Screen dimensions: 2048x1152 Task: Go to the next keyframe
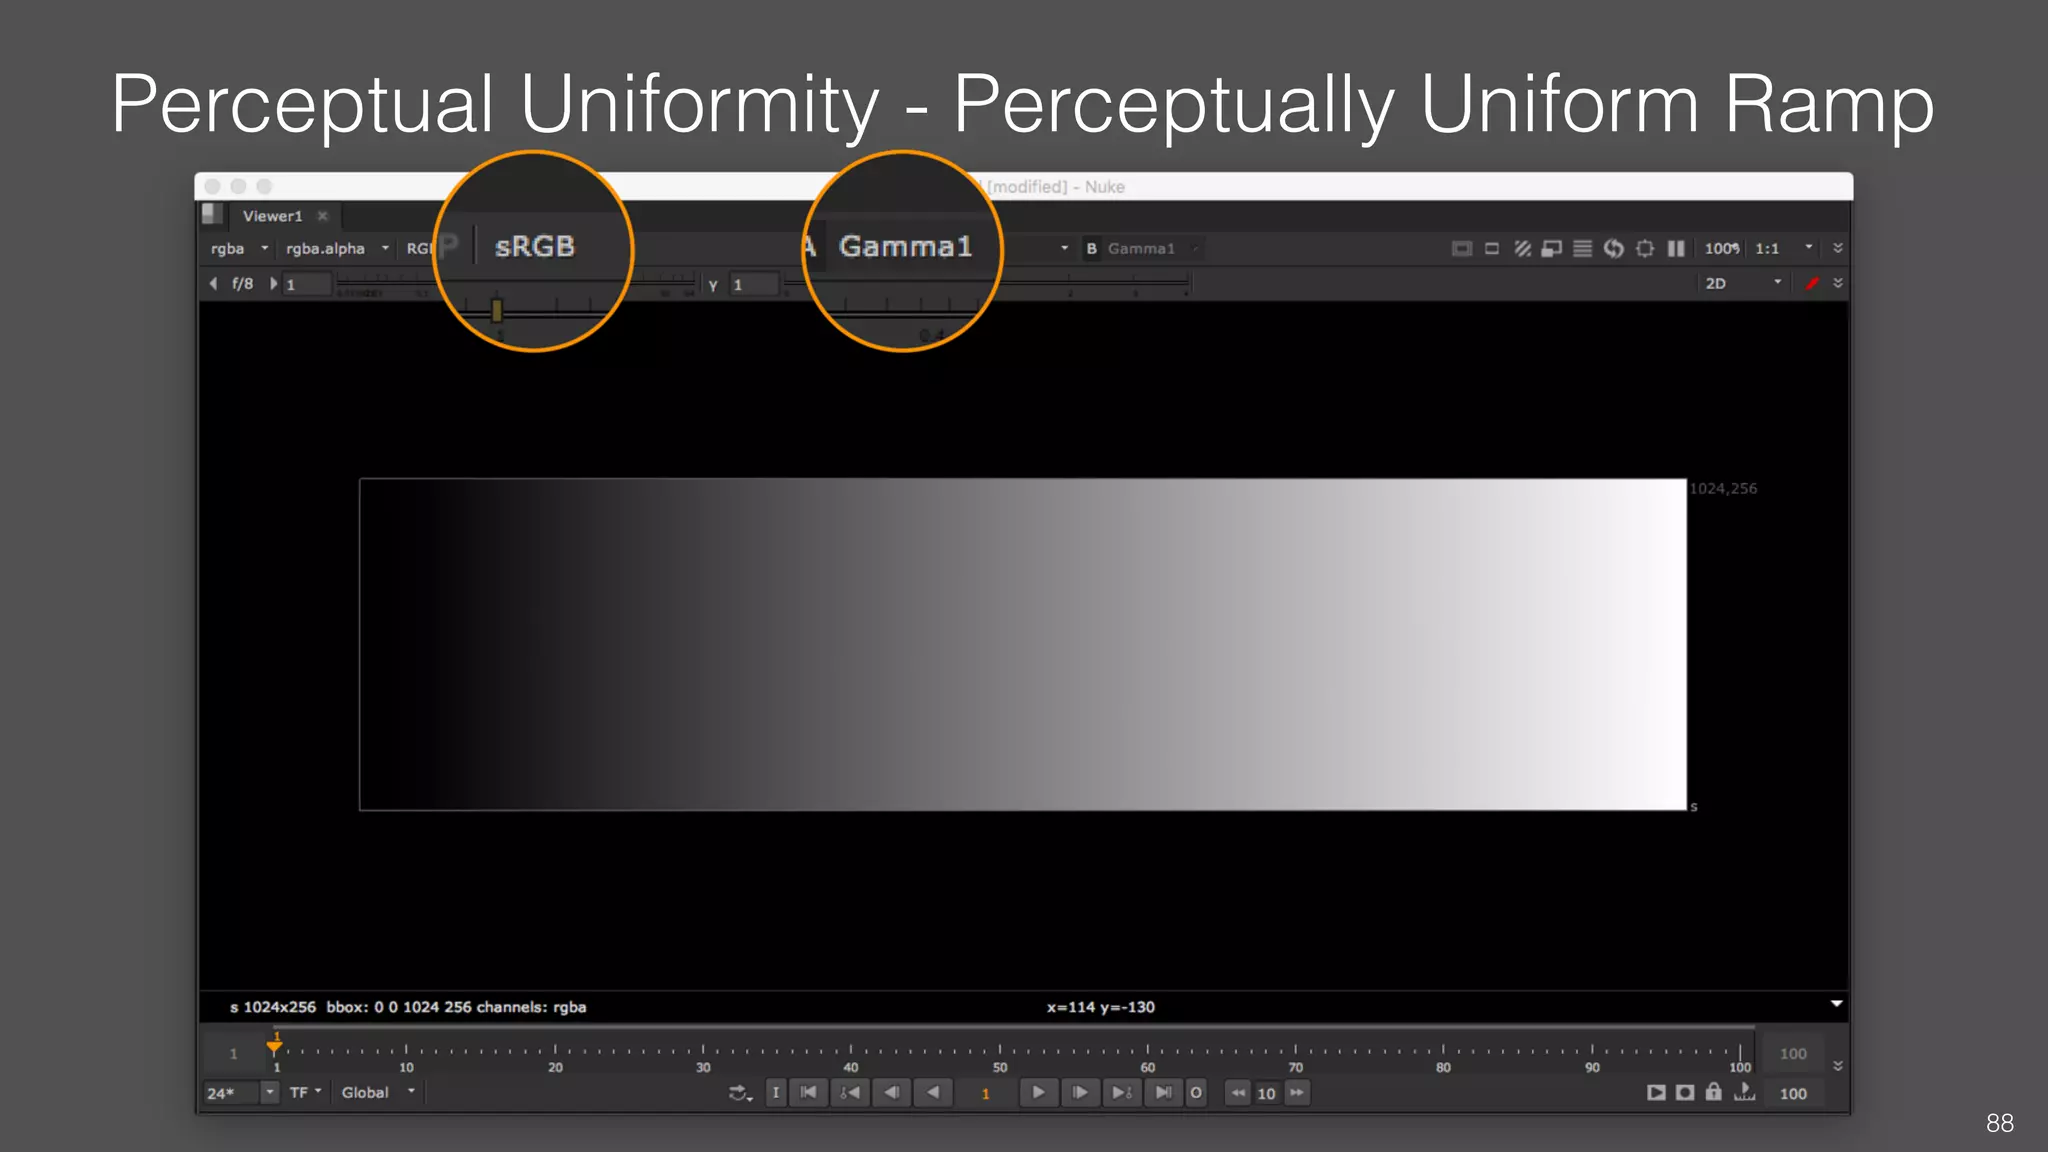click(1121, 1093)
